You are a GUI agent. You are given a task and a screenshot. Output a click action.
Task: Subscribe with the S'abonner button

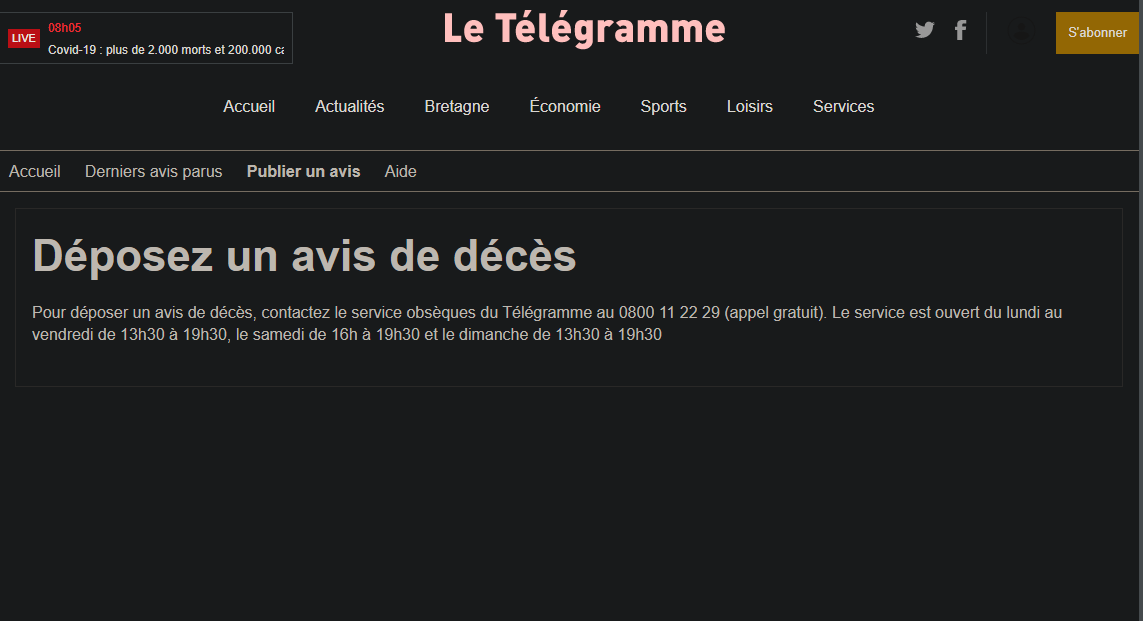tap(1097, 33)
